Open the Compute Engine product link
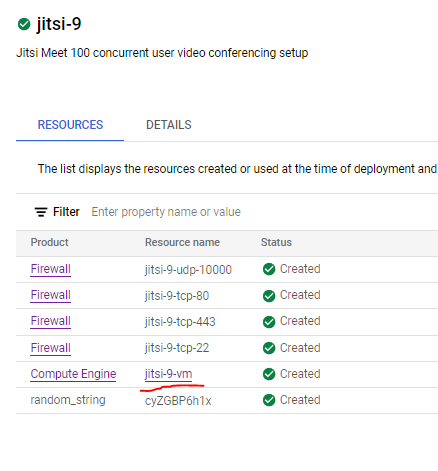The height and width of the screenshot is (471, 438). pos(73,374)
